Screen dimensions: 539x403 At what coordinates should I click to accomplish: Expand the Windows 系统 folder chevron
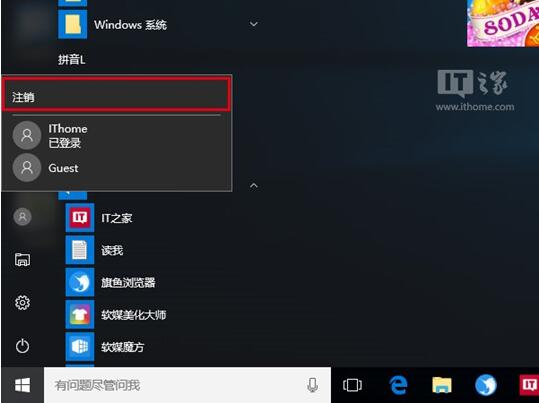[x=254, y=24]
